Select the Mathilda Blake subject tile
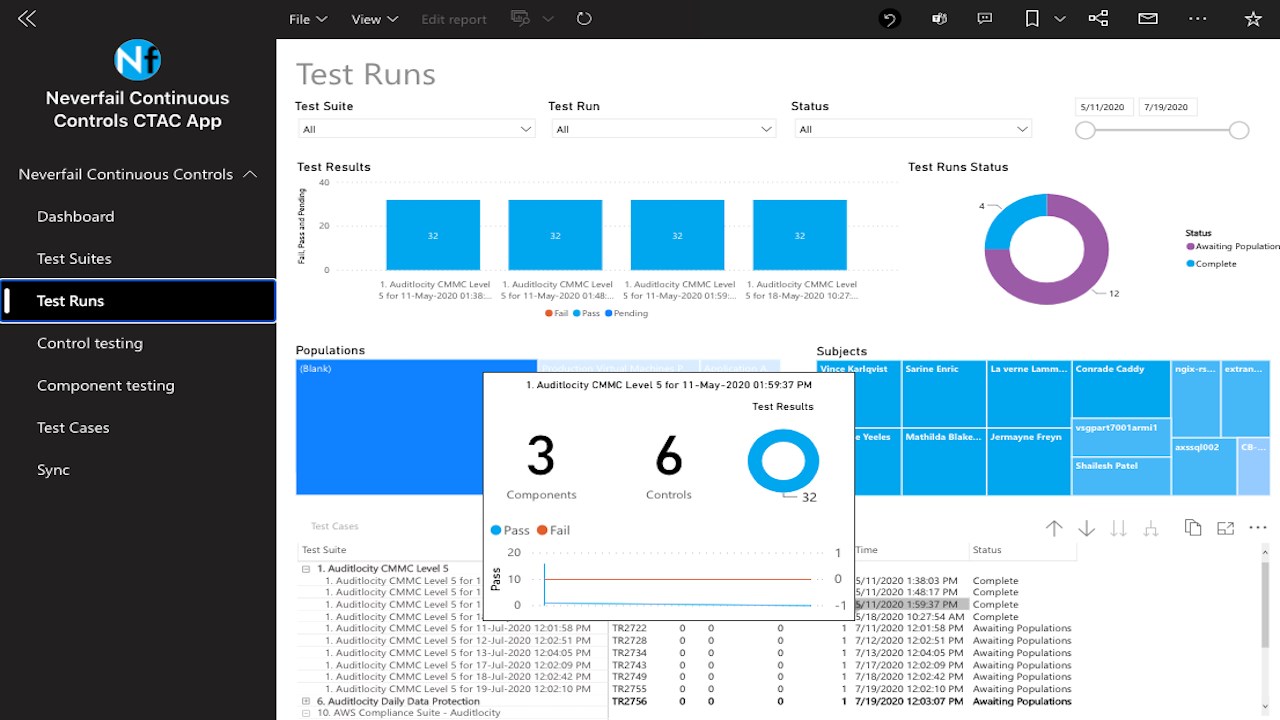This screenshot has height=720, width=1280. [x=943, y=462]
